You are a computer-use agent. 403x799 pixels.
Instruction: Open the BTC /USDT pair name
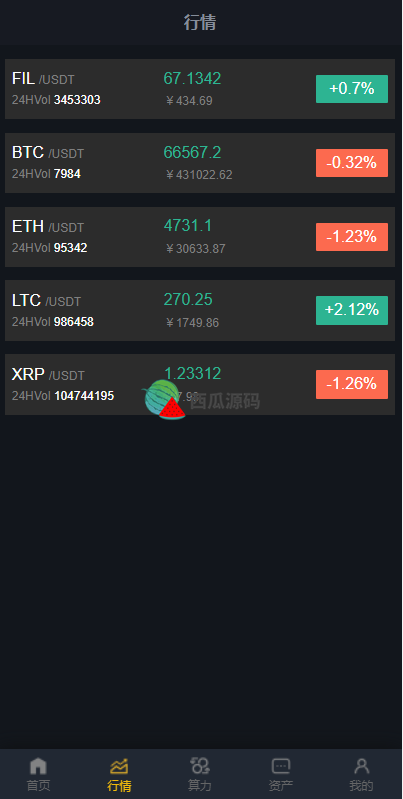(x=48, y=152)
